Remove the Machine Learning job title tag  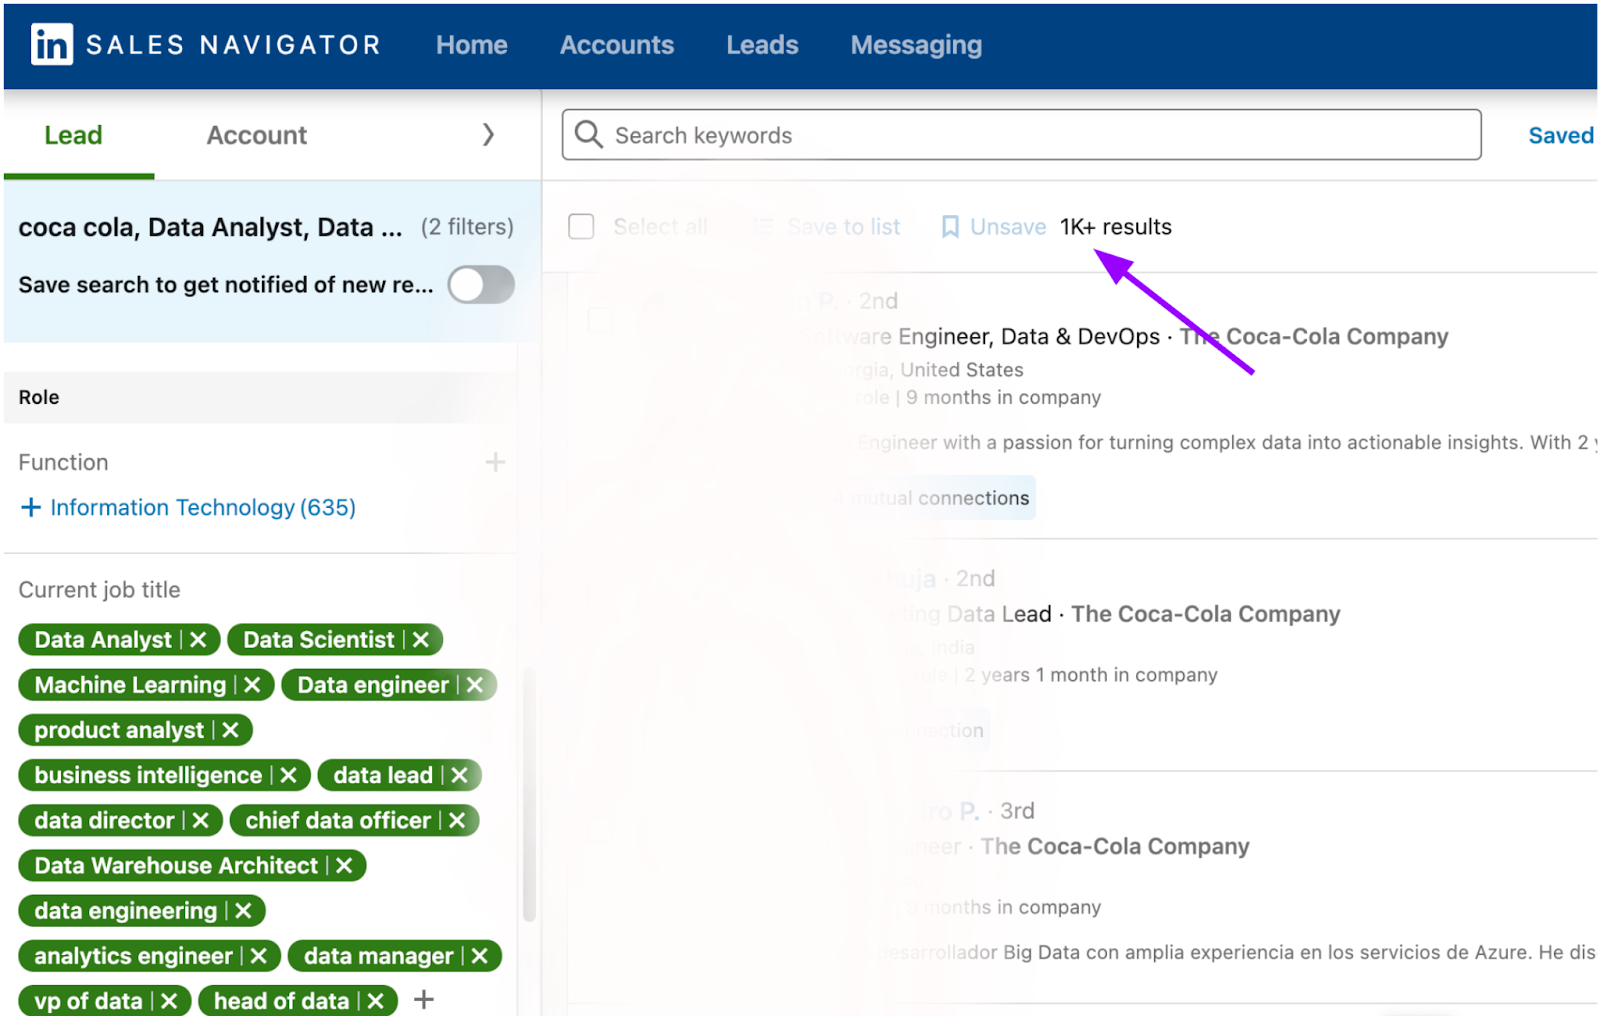point(252,685)
